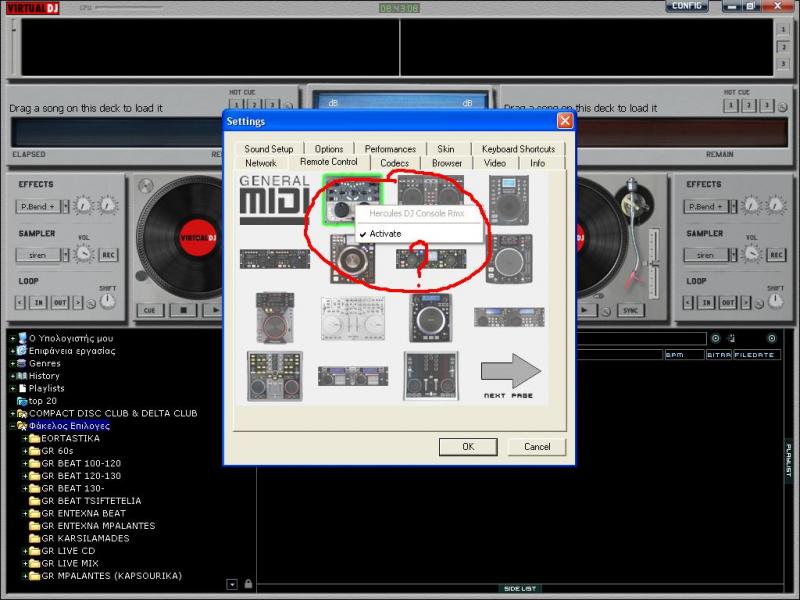Select waveform view button 3
Screen dimensions: 800x600
783,64
